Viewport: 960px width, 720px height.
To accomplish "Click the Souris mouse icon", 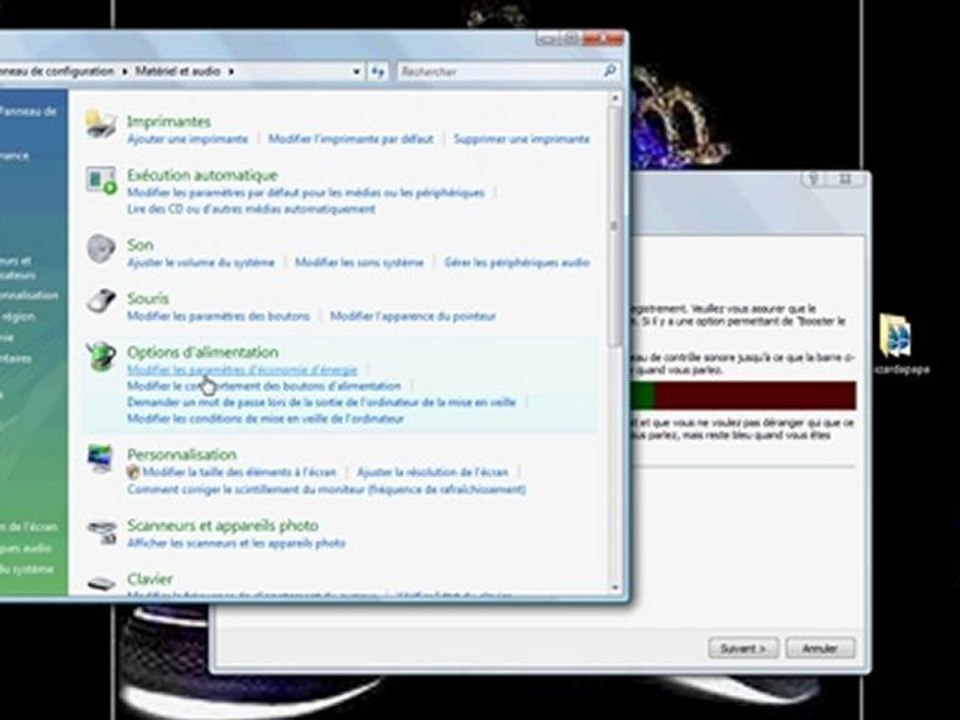I will (x=101, y=301).
